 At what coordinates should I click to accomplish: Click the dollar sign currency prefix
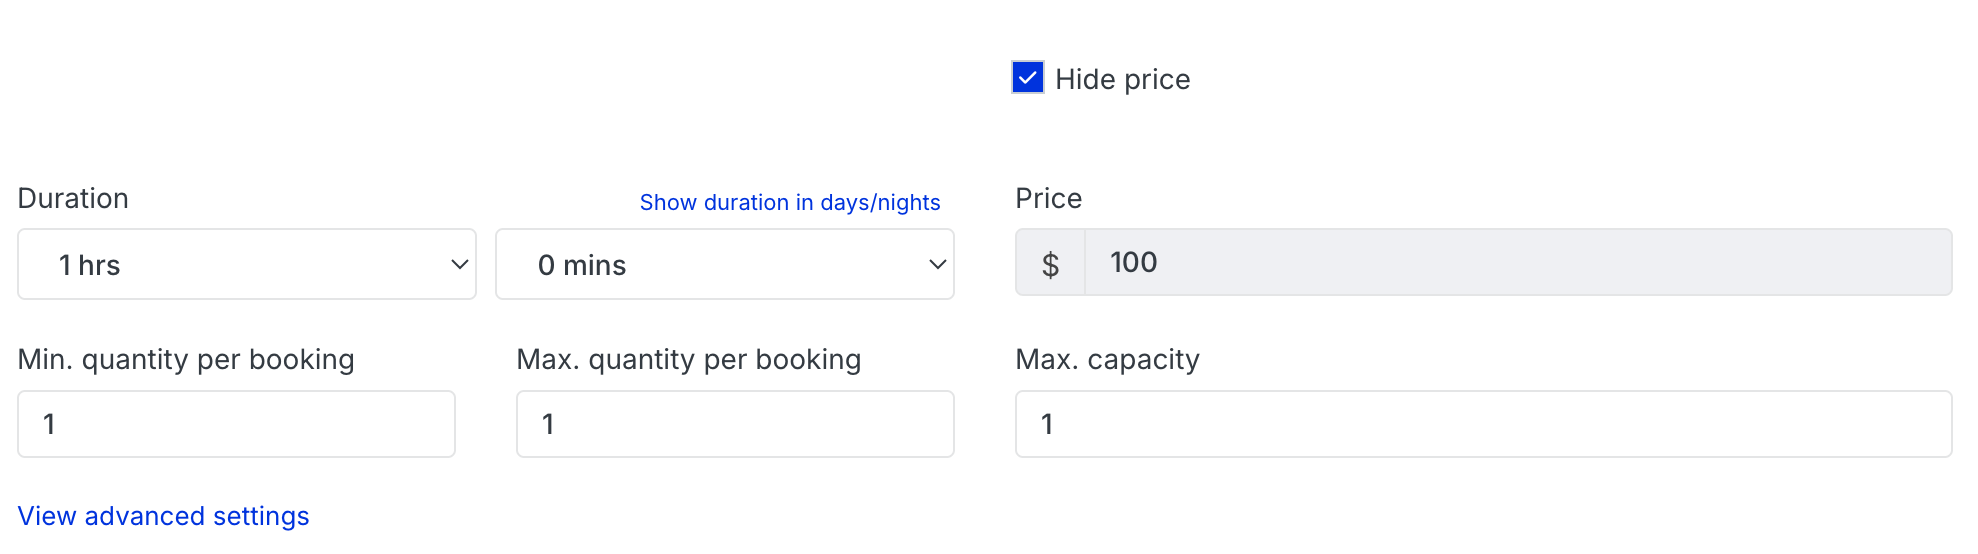[1050, 263]
